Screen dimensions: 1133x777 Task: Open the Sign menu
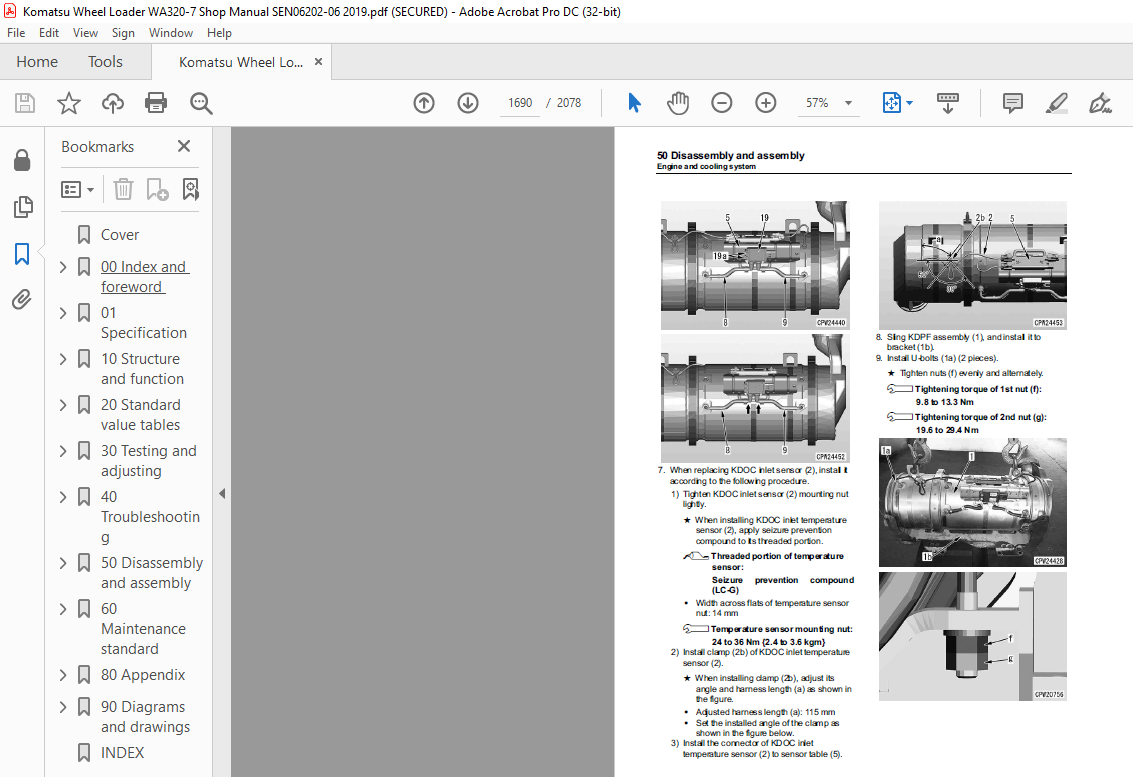pos(124,33)
